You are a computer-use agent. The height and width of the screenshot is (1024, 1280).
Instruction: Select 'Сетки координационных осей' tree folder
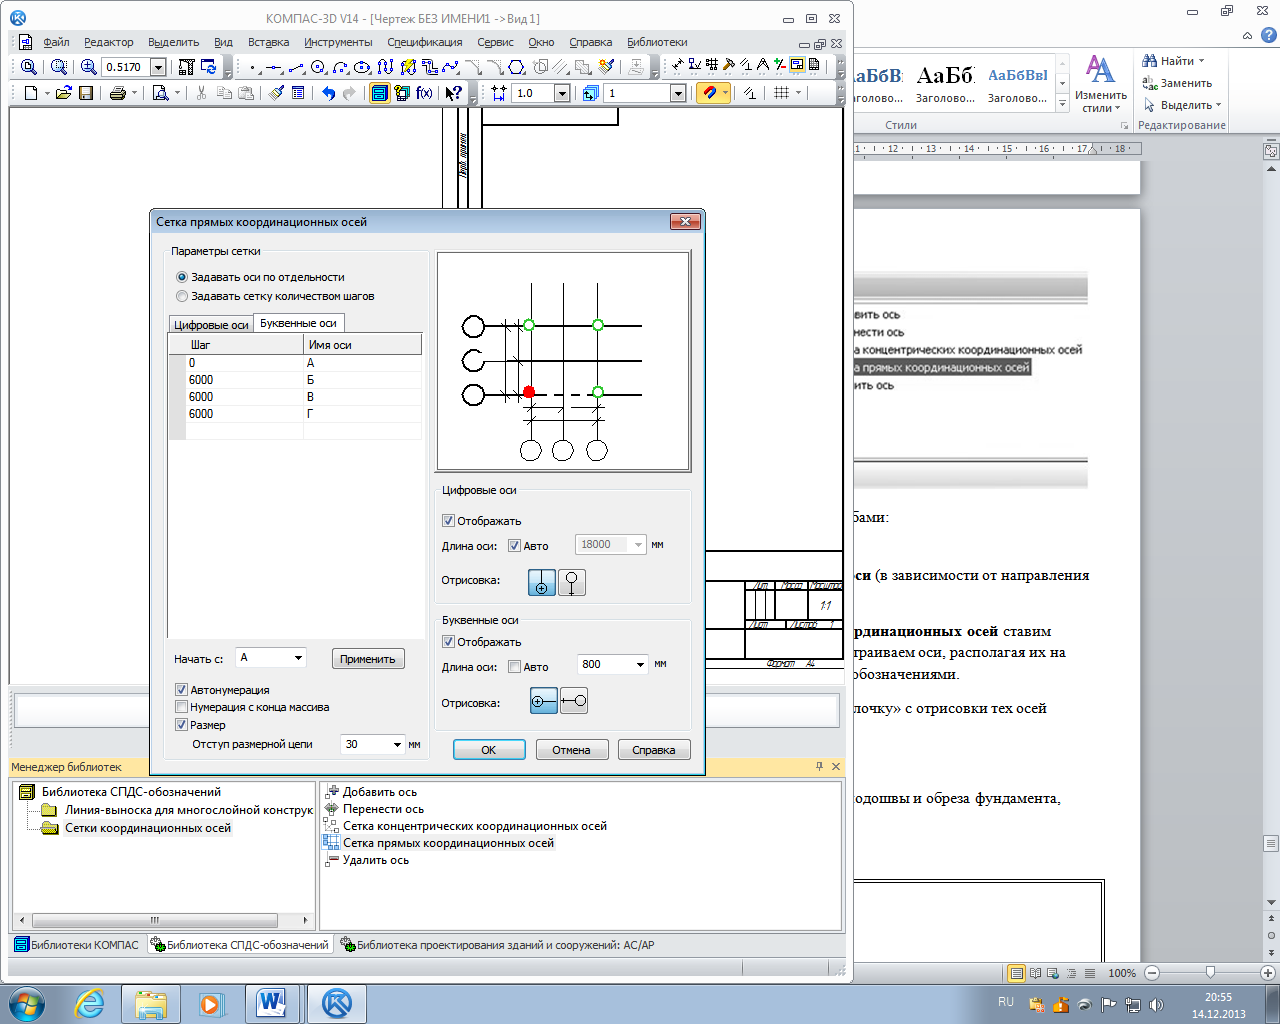pyautogui.click(x=147, y=828)
